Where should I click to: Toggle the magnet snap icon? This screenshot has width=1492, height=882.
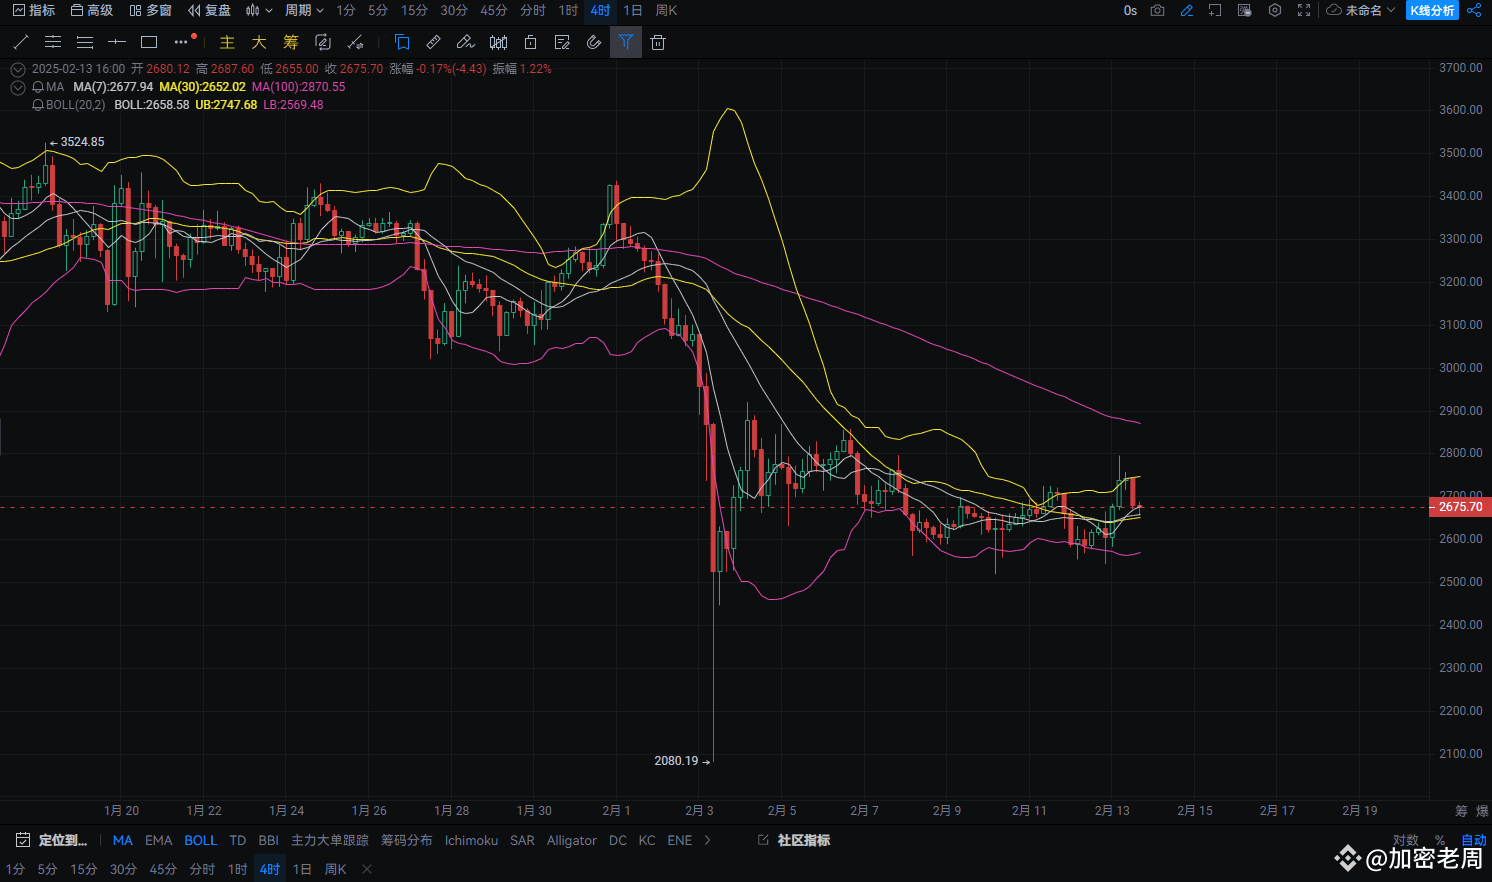[594, 42]
